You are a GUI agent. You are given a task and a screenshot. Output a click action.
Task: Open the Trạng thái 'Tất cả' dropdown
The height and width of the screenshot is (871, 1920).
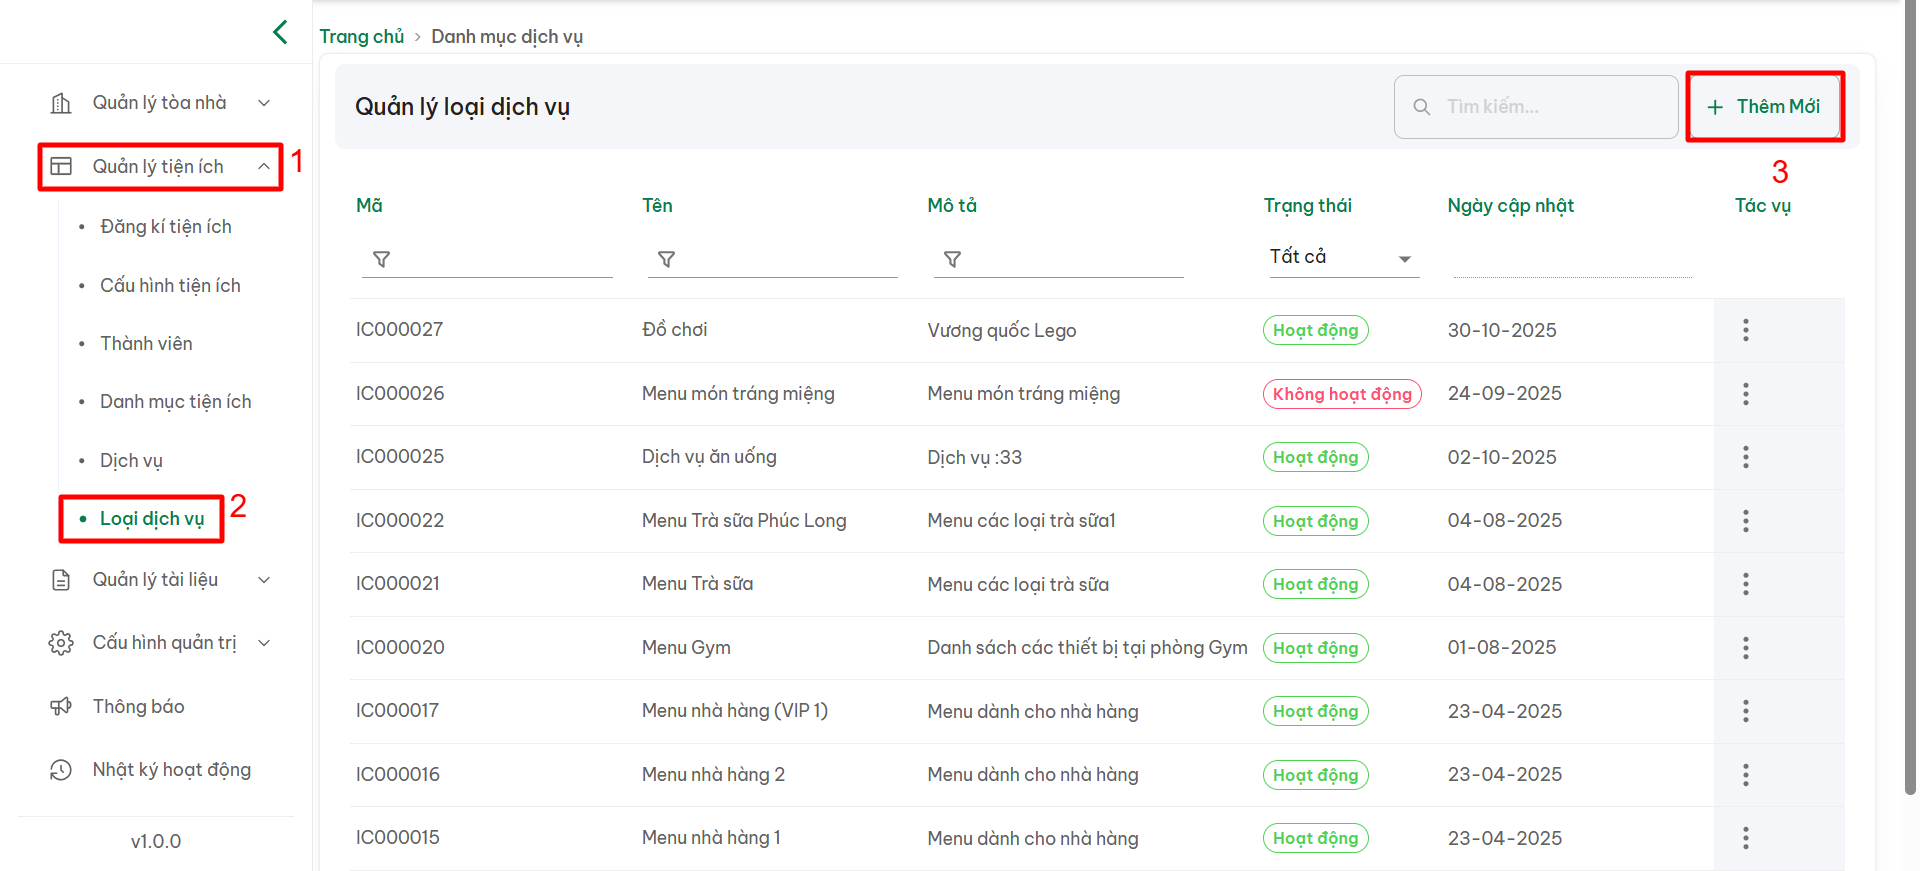pyautogui.click(x=1341, y=257)
